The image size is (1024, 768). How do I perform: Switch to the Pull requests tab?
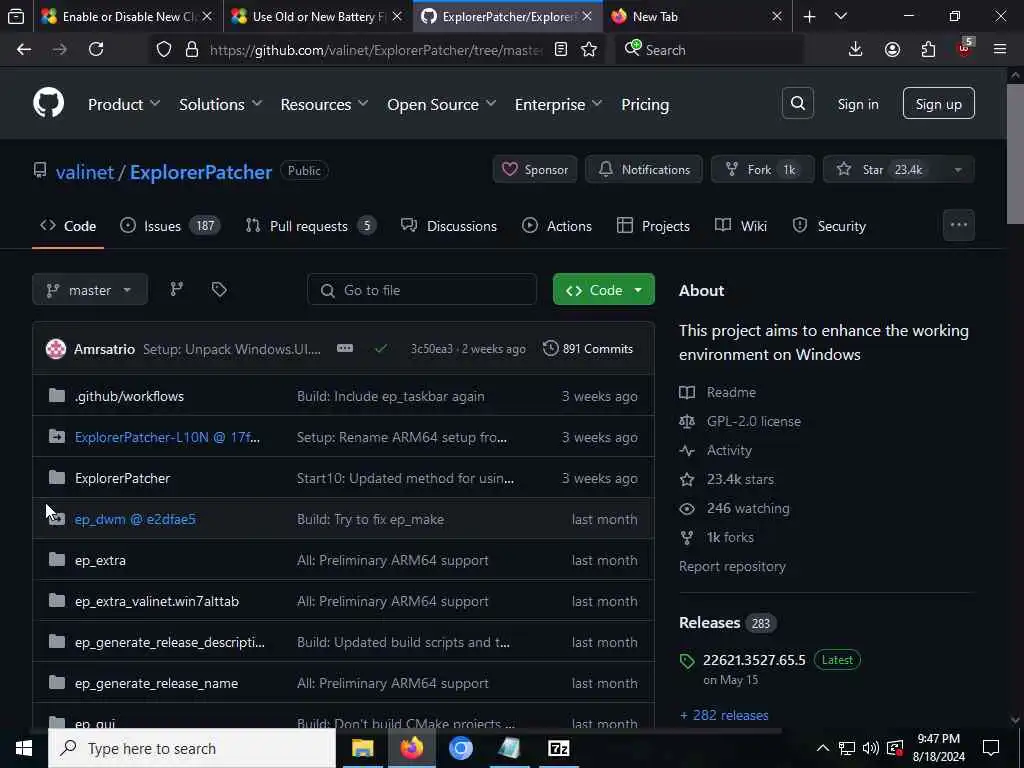point(311,226)
